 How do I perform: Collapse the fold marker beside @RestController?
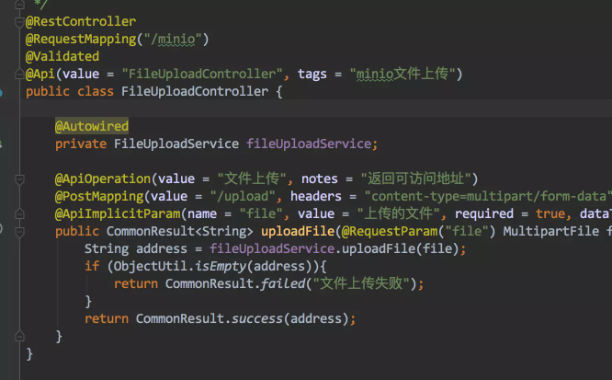click(20, 22)
